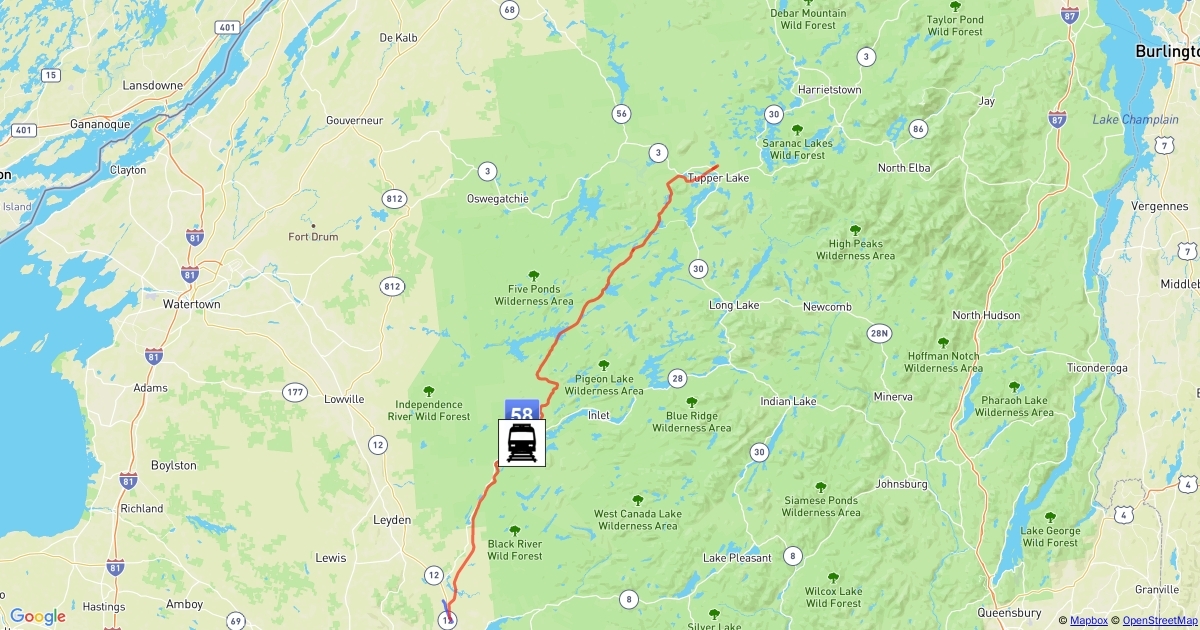Click the Black River Wild Forest tree icon

click(x=515, y=531)
